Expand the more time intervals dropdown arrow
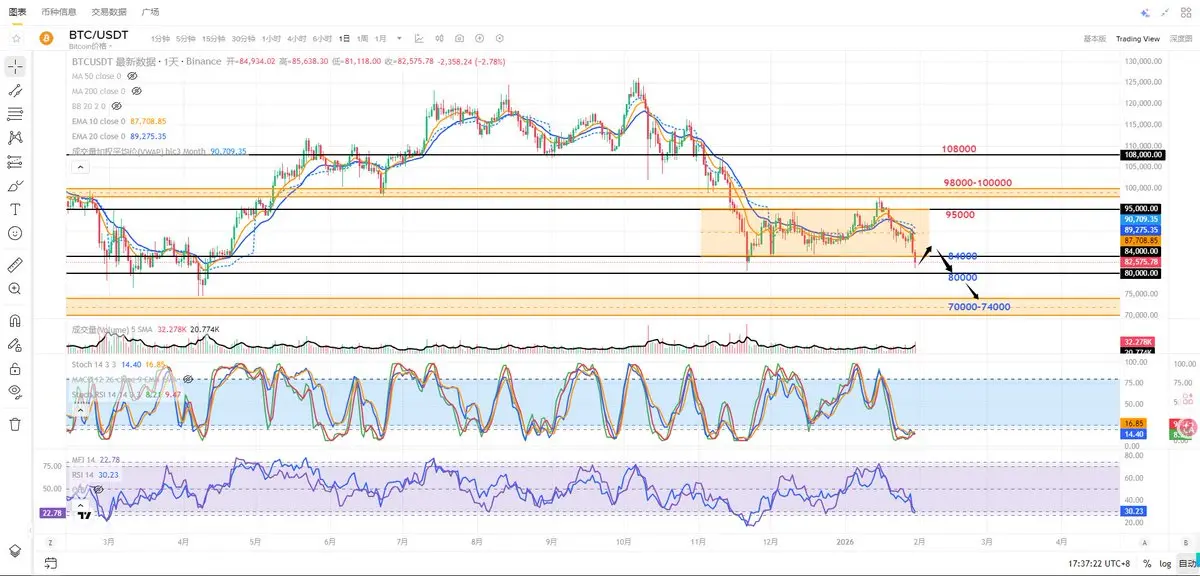The width and height of the screenshot is (1200, 576). tap(400, 38)
